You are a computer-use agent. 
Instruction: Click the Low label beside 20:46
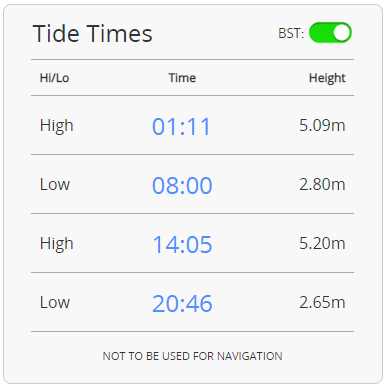55,303
